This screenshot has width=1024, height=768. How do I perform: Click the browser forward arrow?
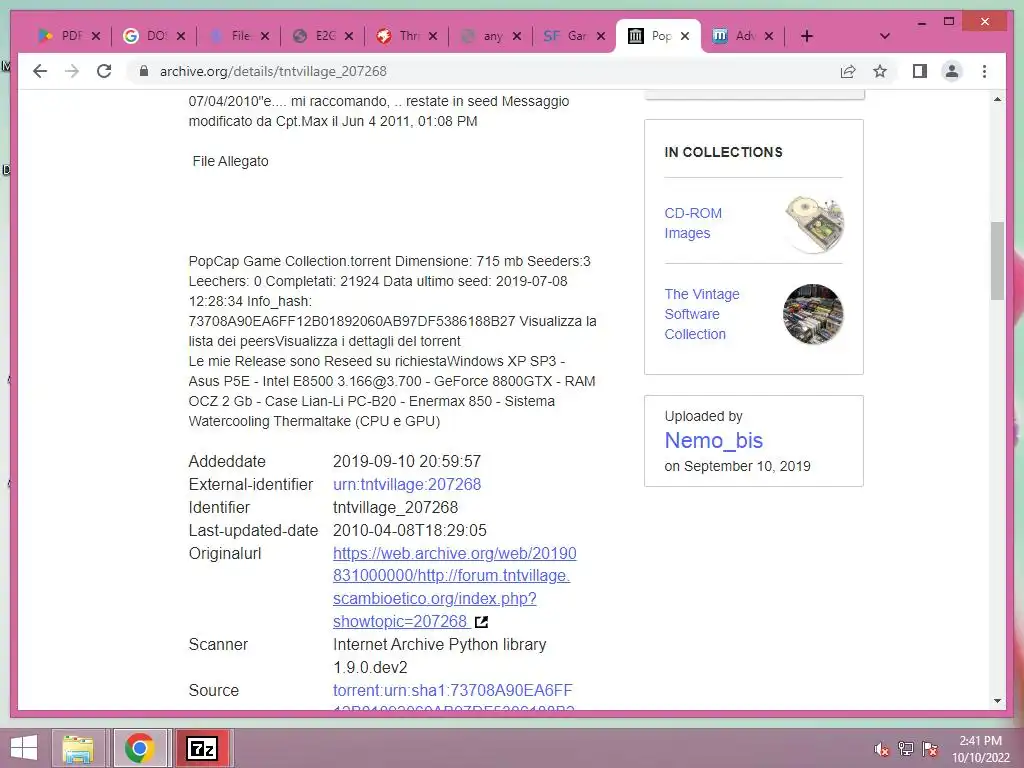[x=72, y=71]
